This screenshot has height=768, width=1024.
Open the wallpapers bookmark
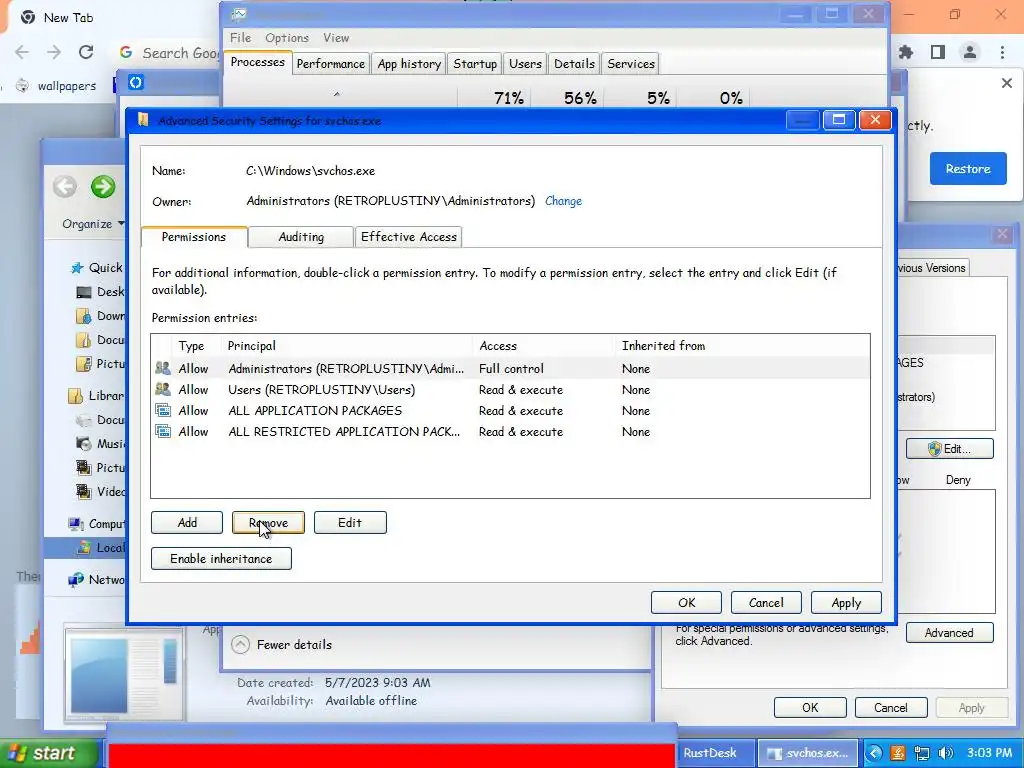pos(56,86)
